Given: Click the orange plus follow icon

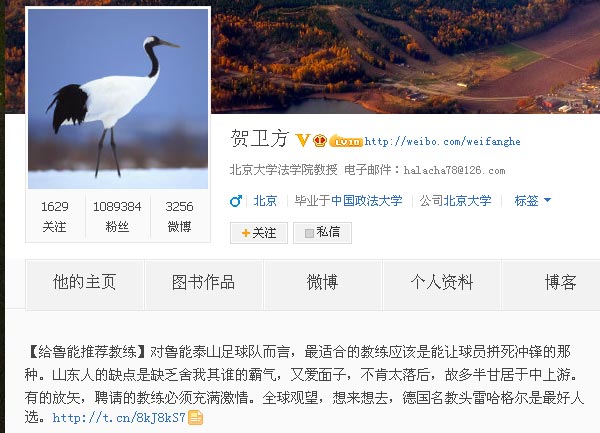Looking at the screenshot, I should click(246, 233).
